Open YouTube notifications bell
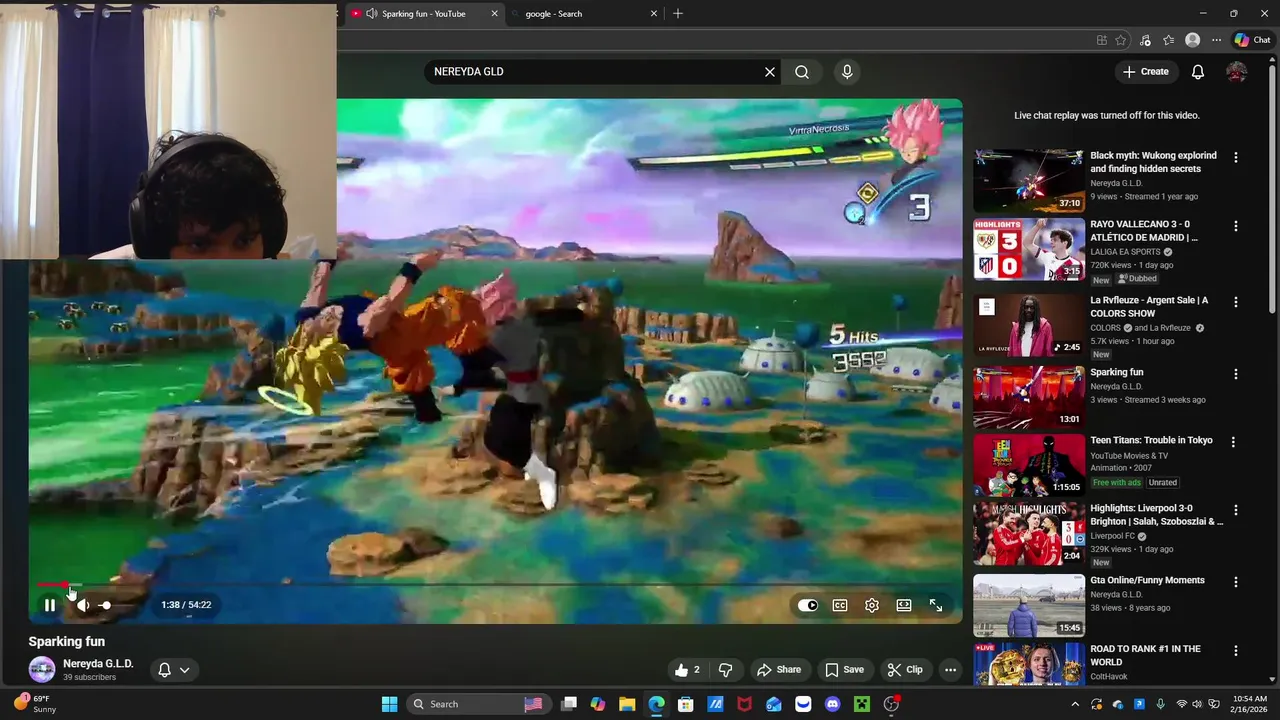 [1198, 72]
